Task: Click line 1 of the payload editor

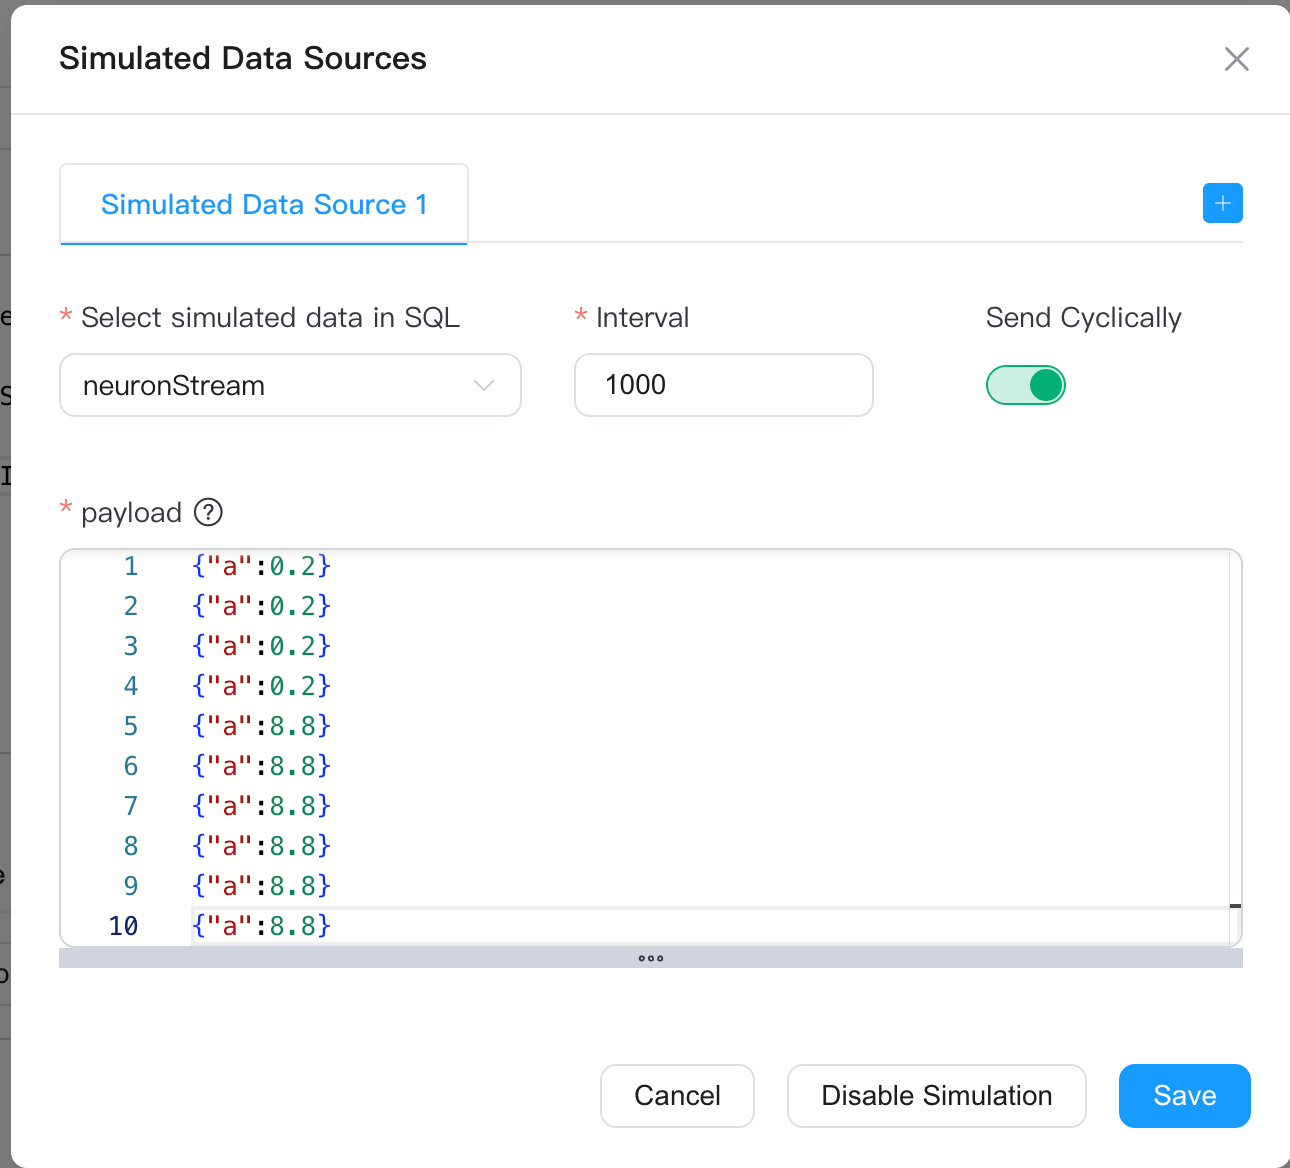Action: point(261,567)
